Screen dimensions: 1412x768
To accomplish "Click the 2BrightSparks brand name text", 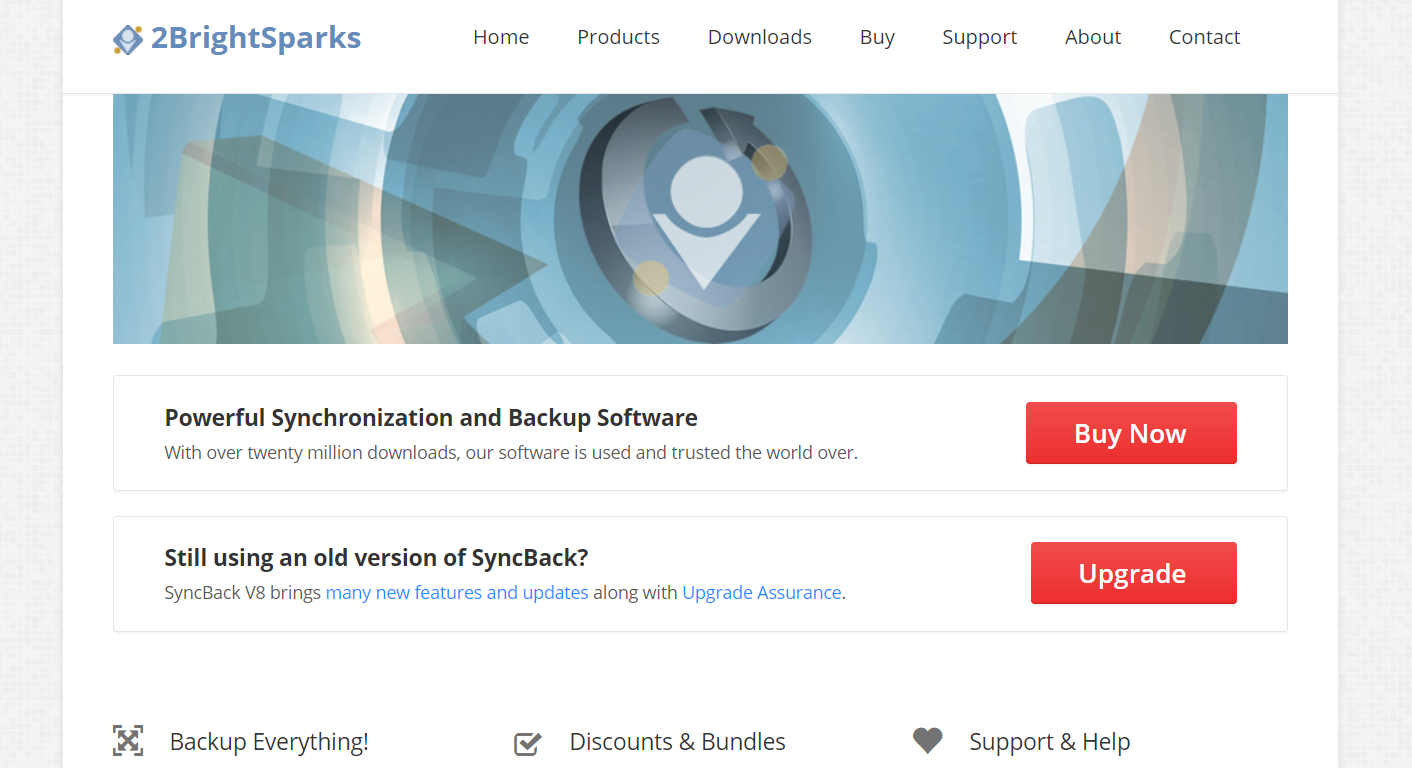I will (256, 38).
